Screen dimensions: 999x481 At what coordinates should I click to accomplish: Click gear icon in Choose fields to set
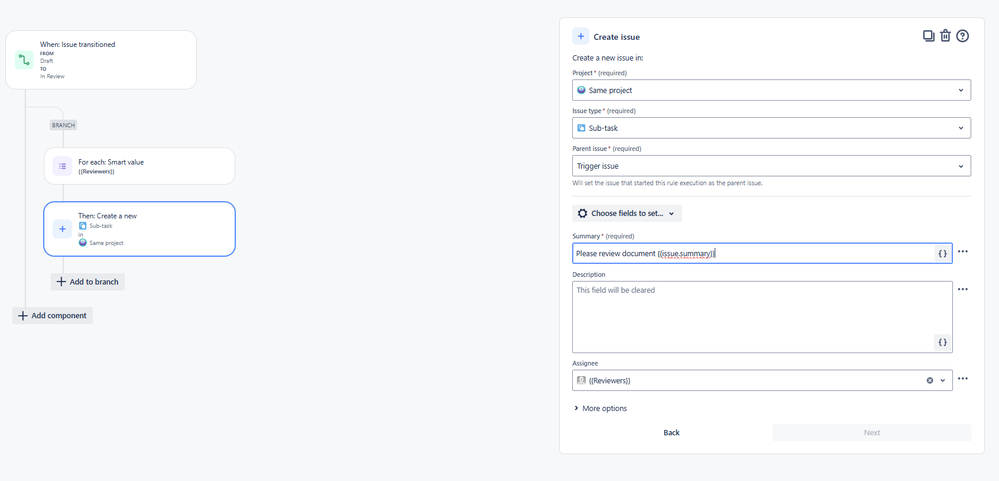tap(582, 213)
